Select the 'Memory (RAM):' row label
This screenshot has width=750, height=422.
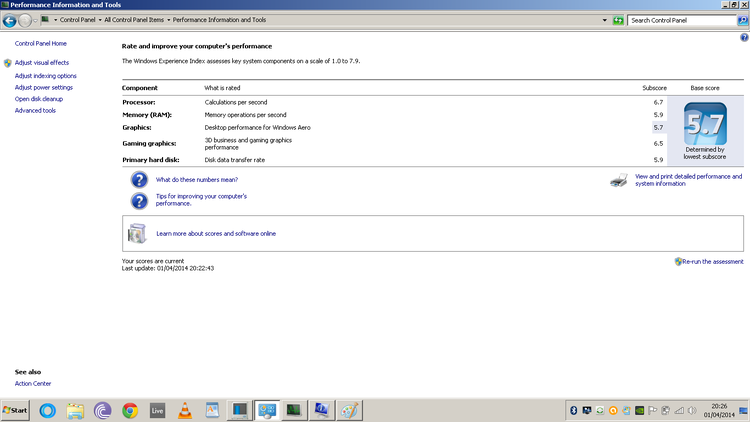tap(147, 115)
